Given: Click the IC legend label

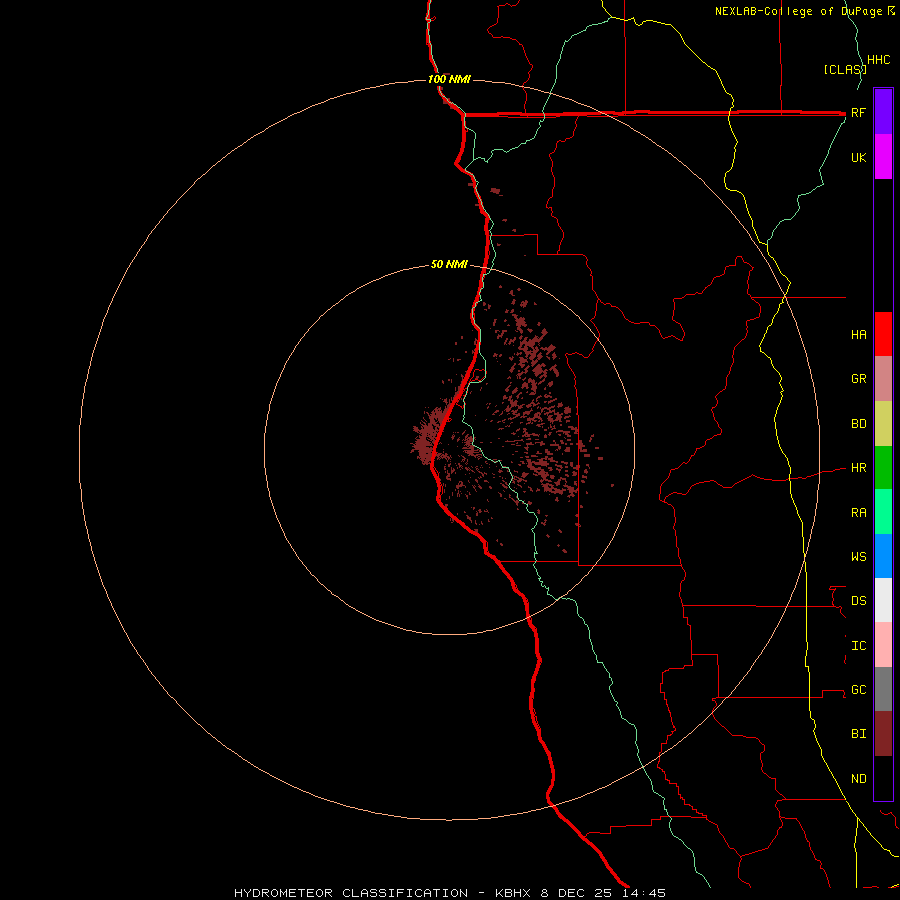Looking at the screenshot, I should coord(858,646).
